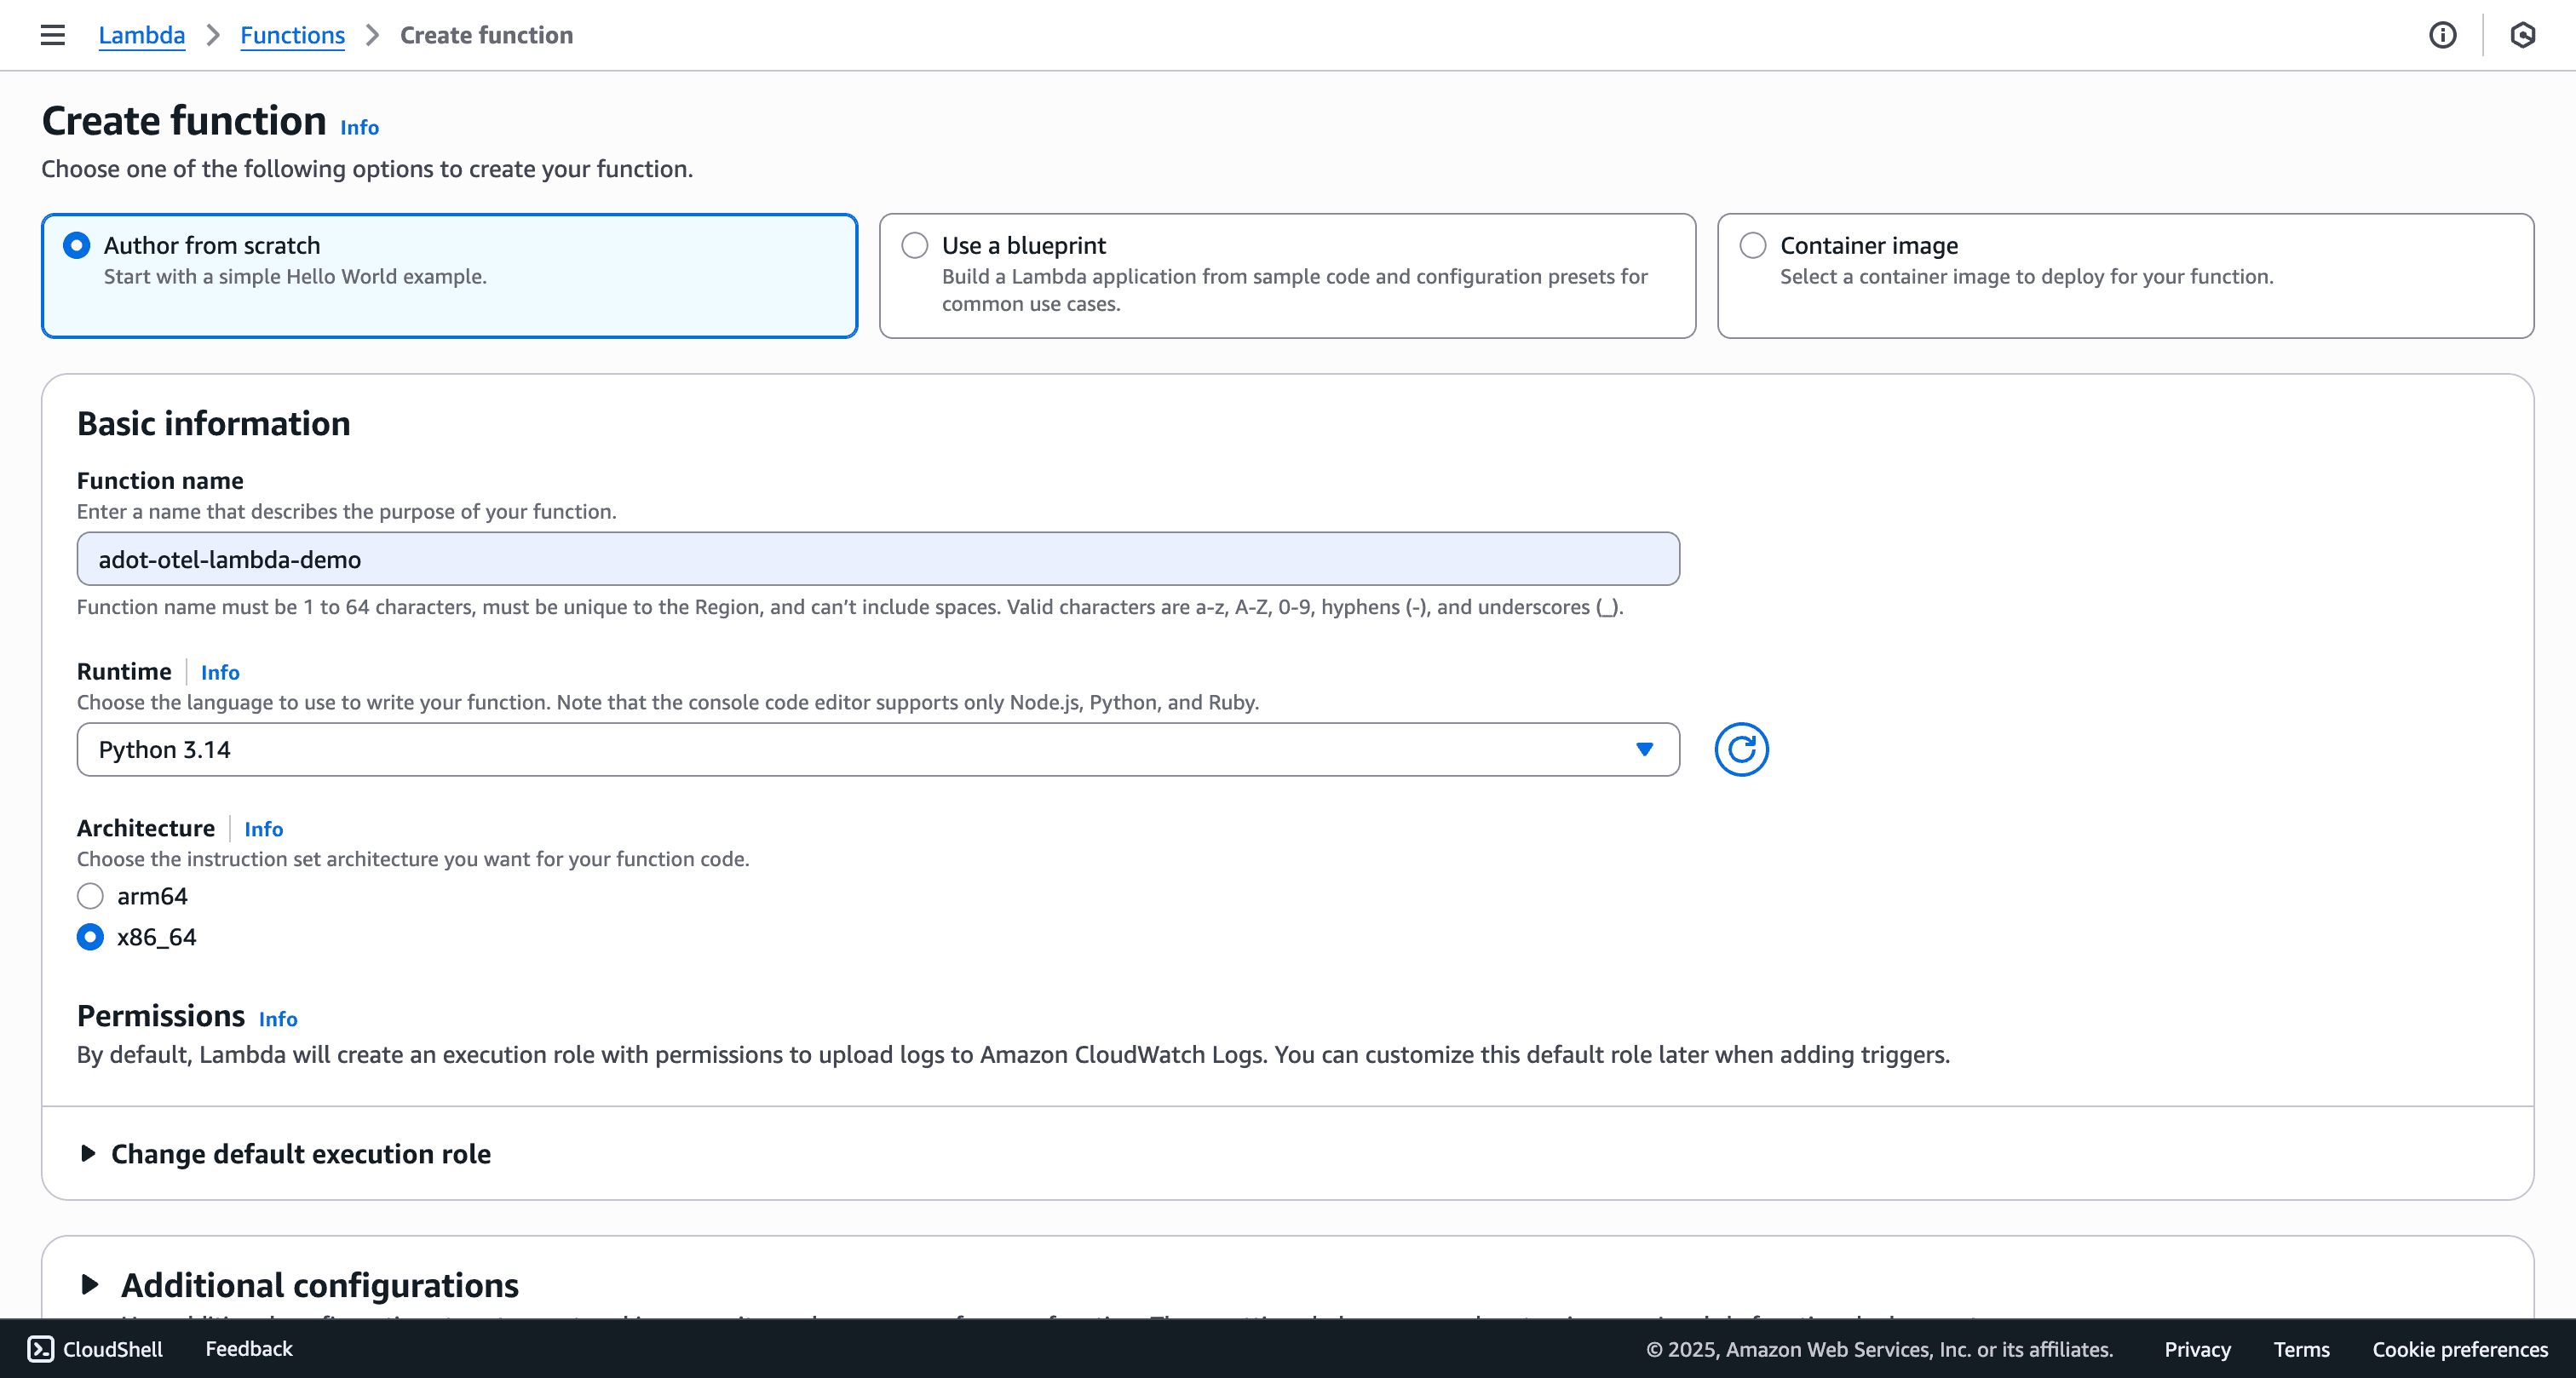Screen dimensions: 2576x1378
Task: Go to Functions breadcrumb
Action: click(292, 35)
